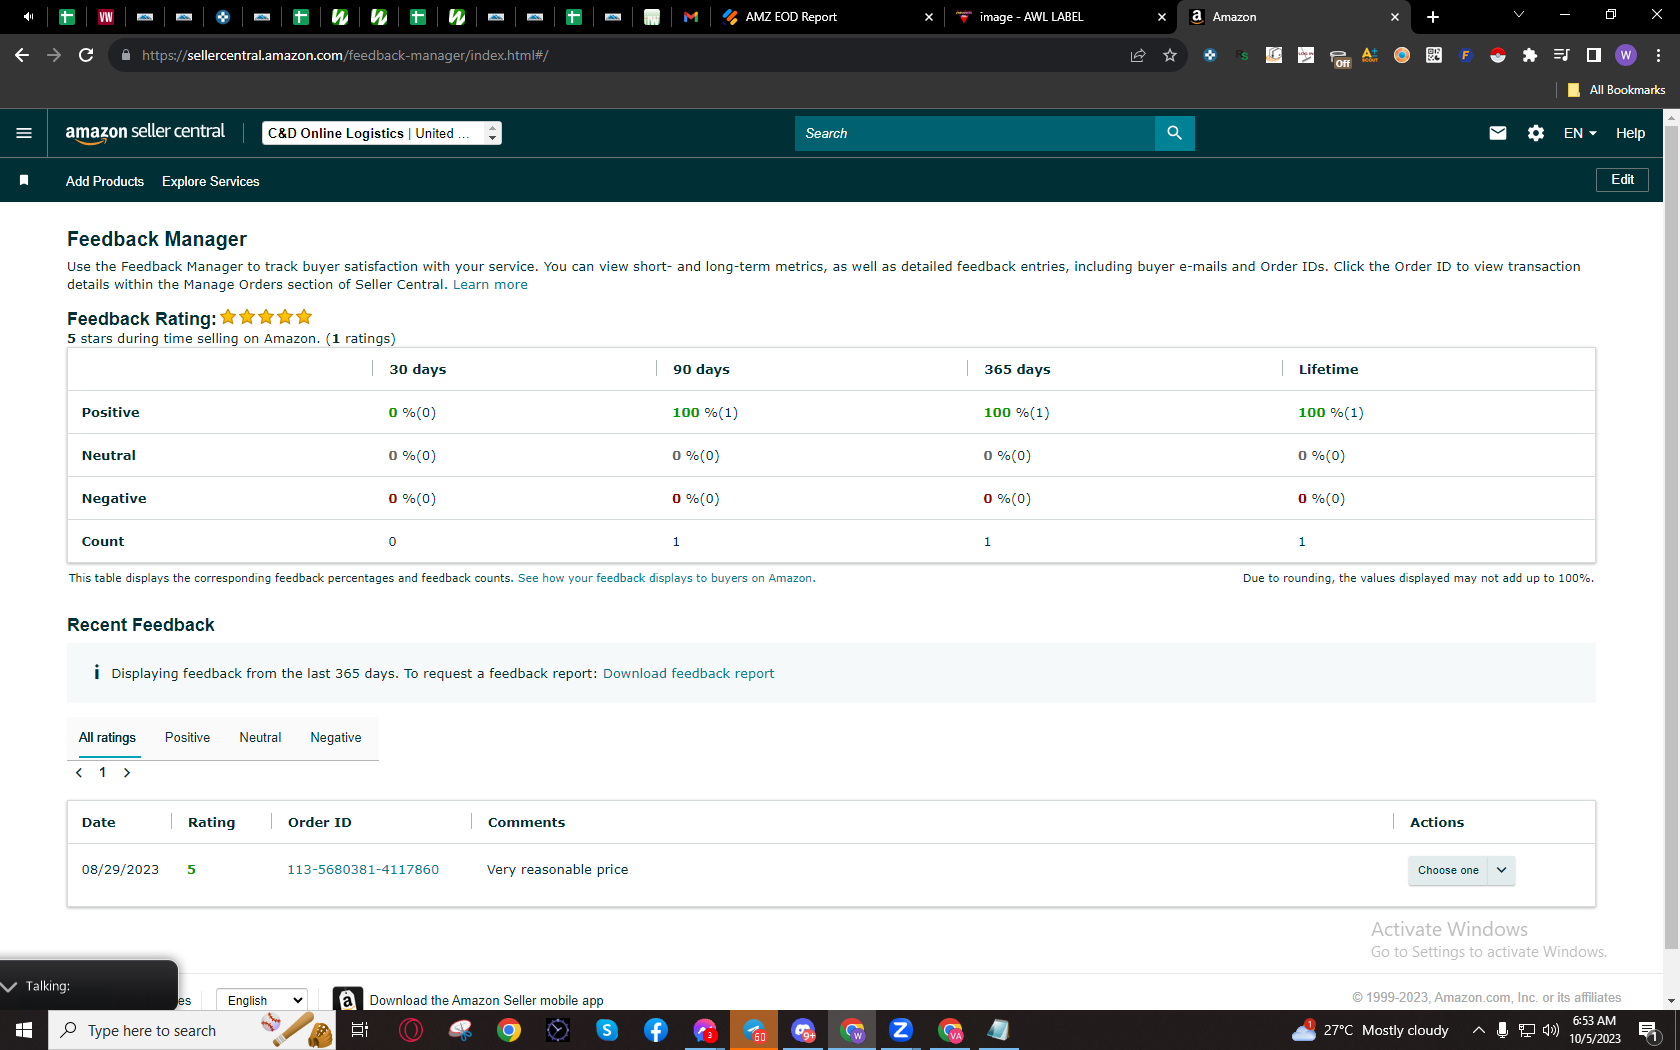Click the search magnifier button

[x=1174, y=133]
